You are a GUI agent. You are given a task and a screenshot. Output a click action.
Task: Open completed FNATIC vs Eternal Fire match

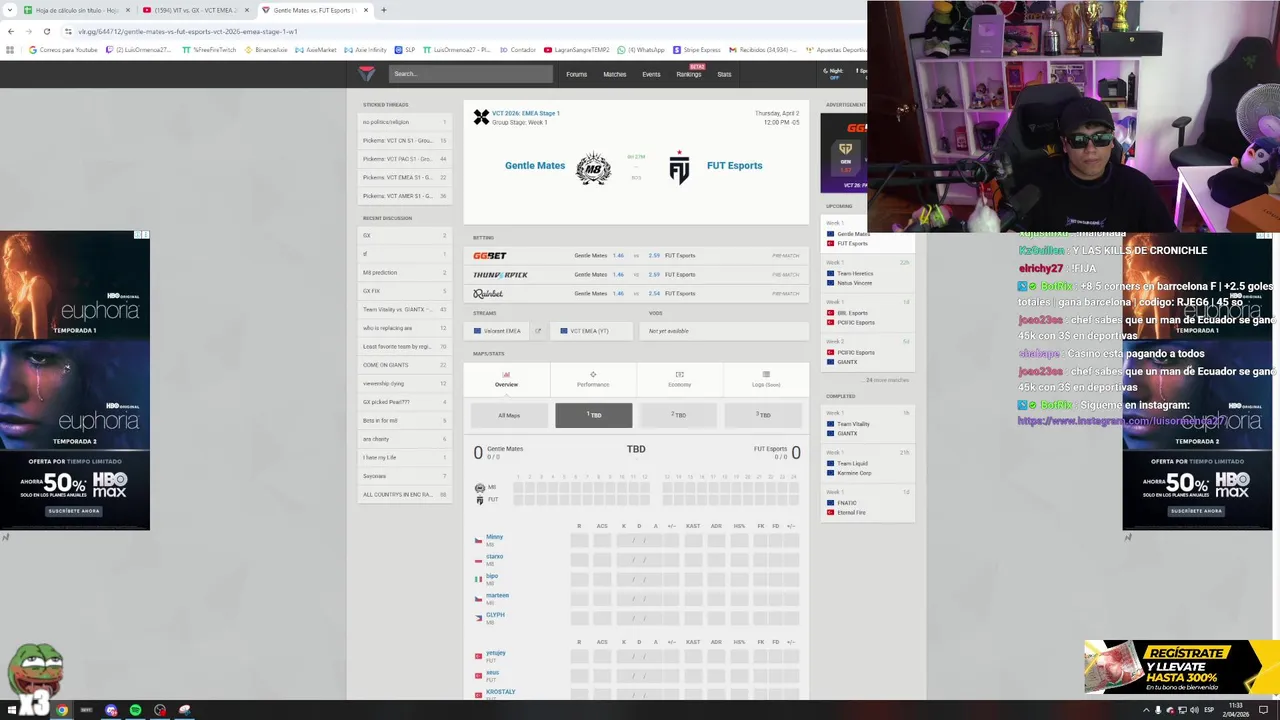[868, 503]
